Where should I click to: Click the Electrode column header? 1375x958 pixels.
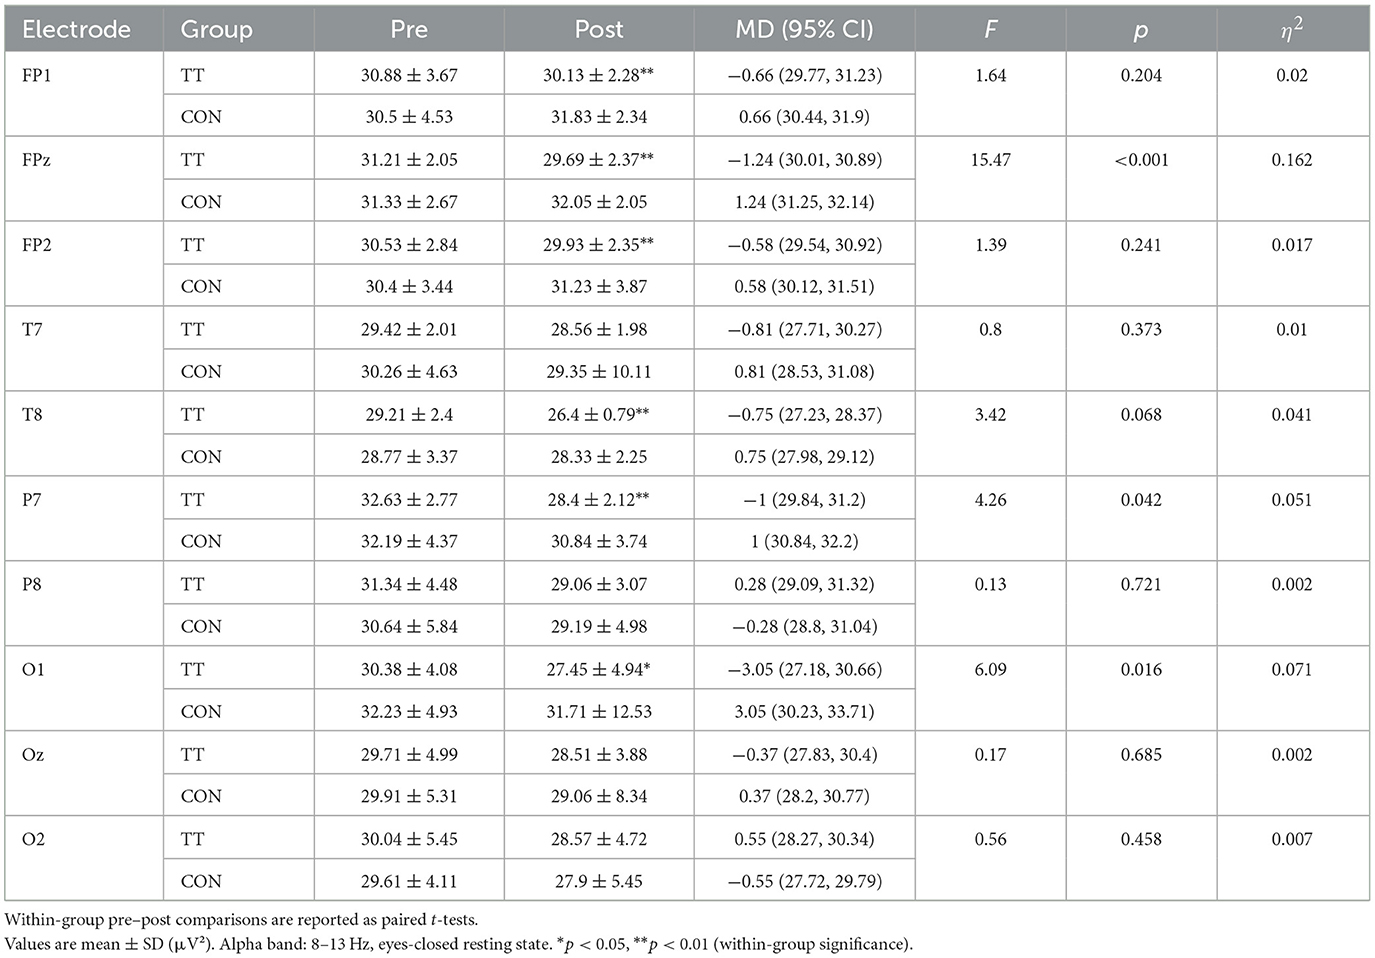click(x=76, y=30)
